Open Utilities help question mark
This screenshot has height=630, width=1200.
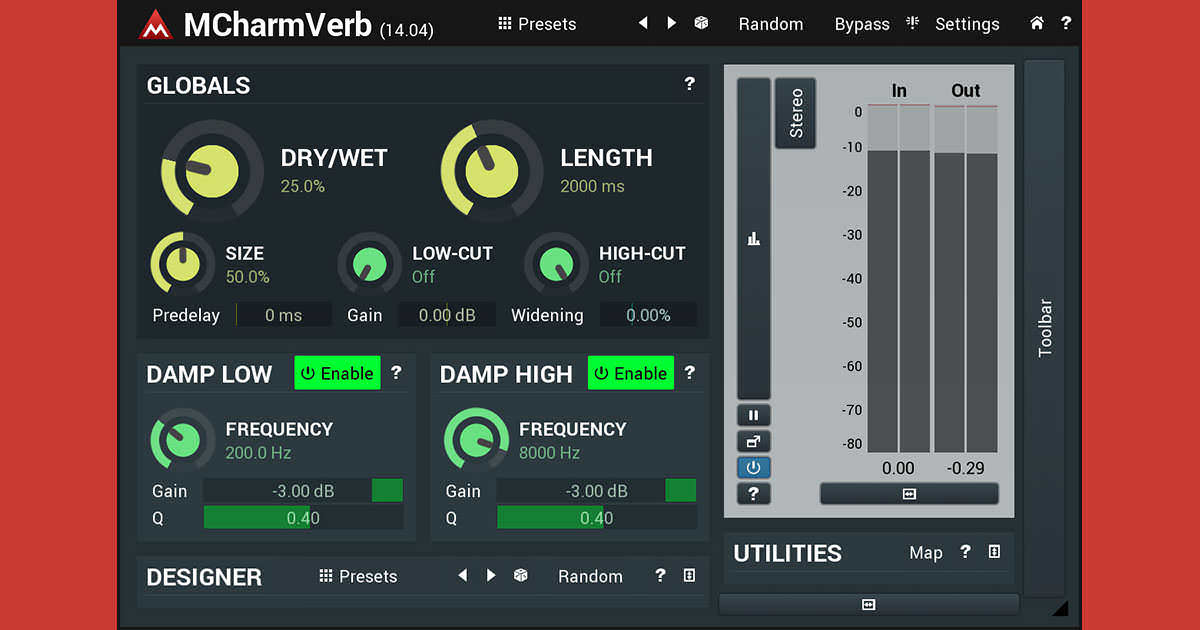click(x=965, y=551)
